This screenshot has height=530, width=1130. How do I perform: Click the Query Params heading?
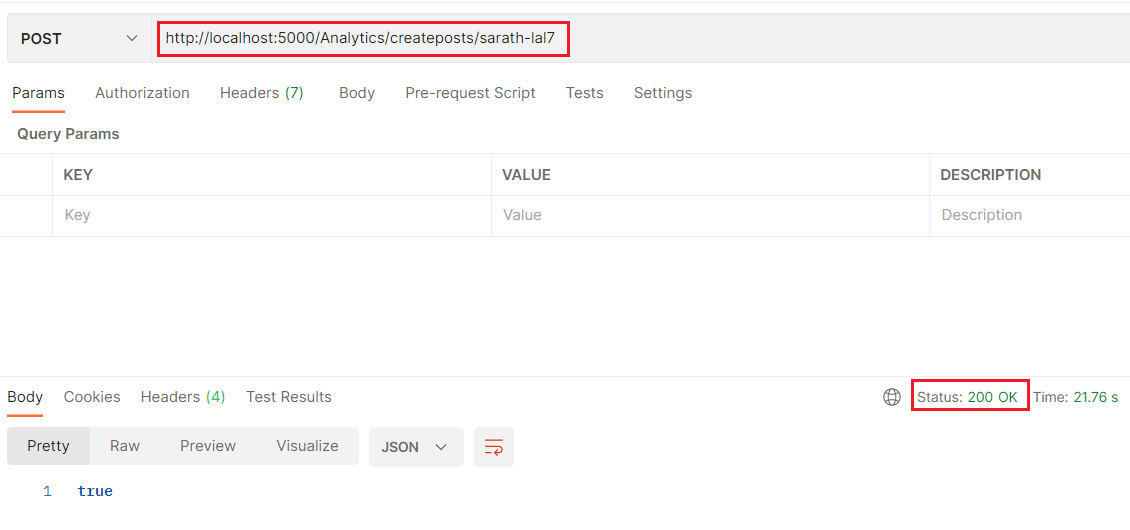point(68,134)
